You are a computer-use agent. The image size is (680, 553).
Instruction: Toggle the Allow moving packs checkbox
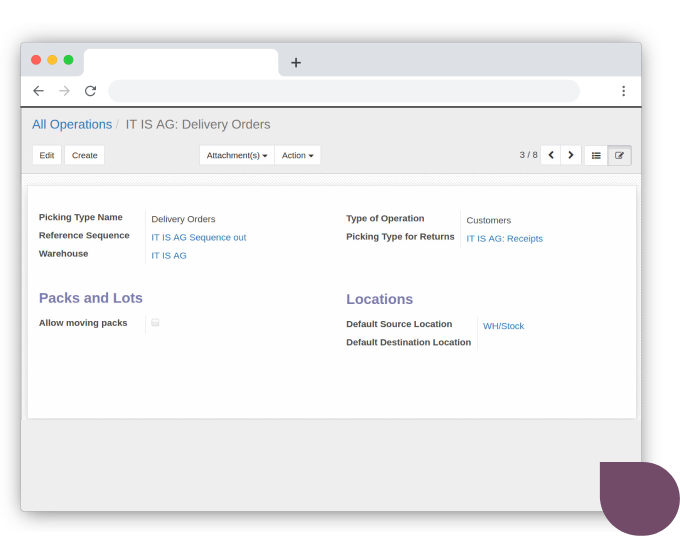click(x=155, y=323)
